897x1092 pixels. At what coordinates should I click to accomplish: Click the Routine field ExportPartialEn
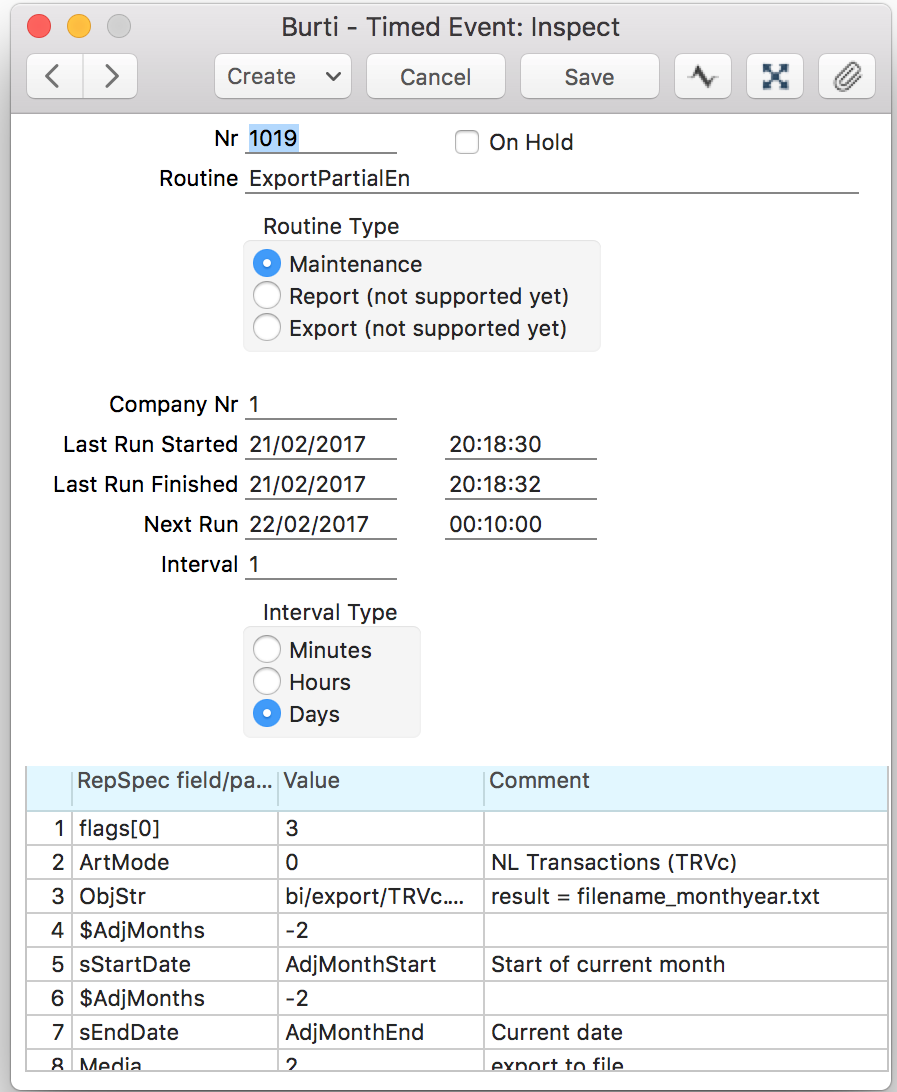click(x=550, y=179)
